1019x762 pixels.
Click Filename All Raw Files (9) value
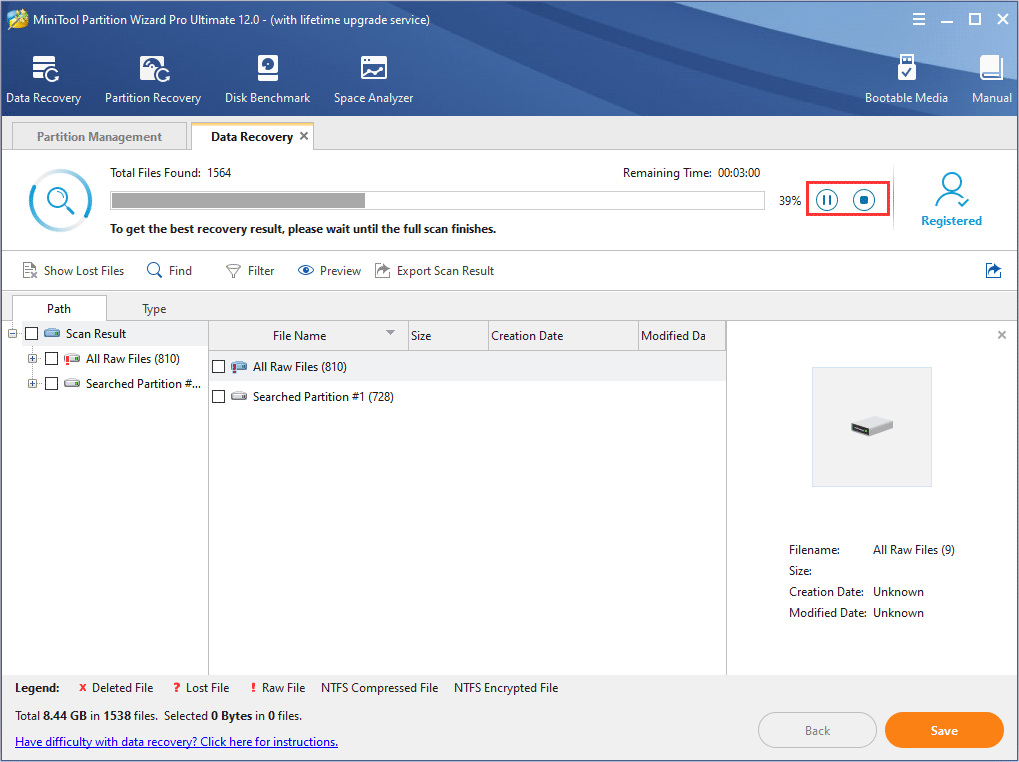(914, 550)
